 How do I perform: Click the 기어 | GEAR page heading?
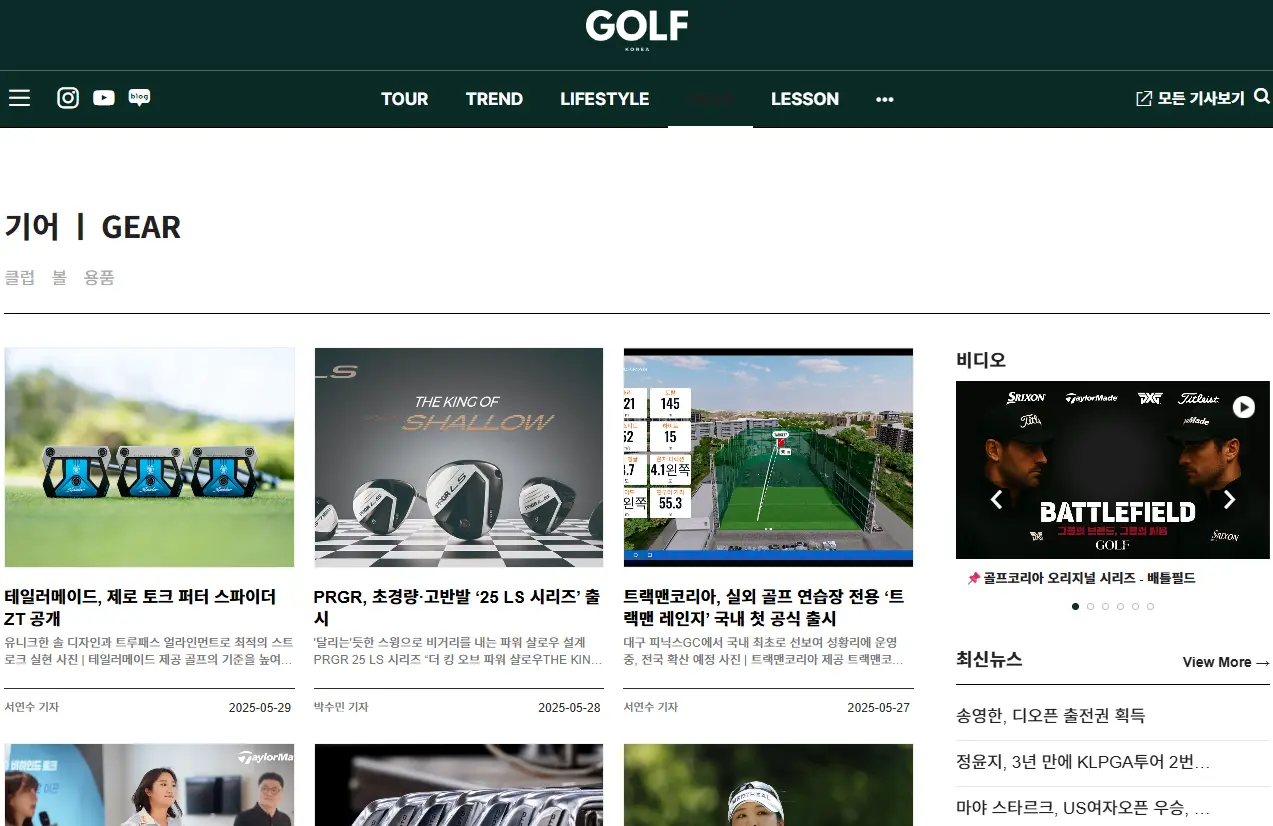[93, 227]
